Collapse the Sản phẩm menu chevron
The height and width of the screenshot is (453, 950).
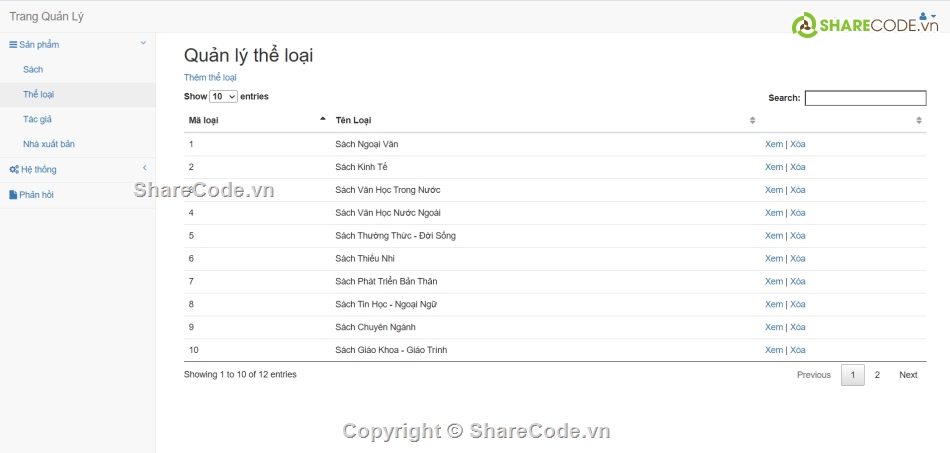(144, 43)
